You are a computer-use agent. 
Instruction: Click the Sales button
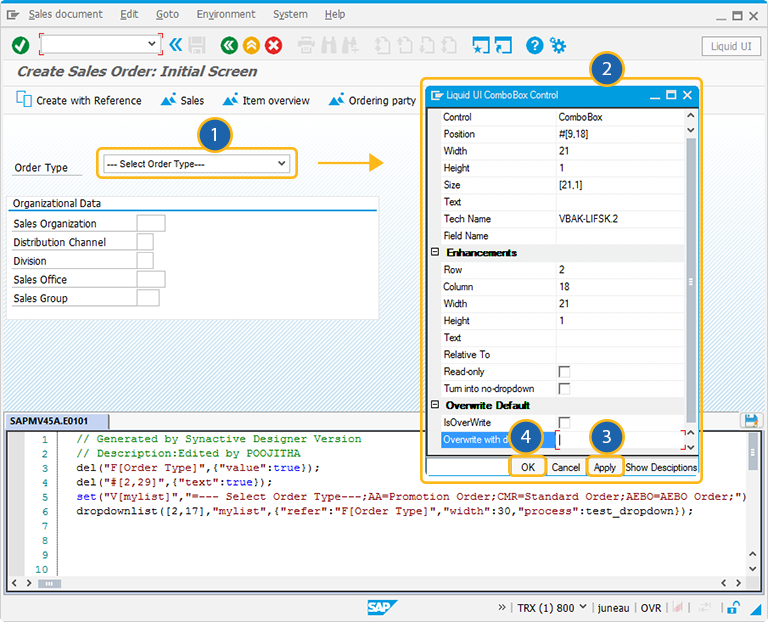[182, 100]
